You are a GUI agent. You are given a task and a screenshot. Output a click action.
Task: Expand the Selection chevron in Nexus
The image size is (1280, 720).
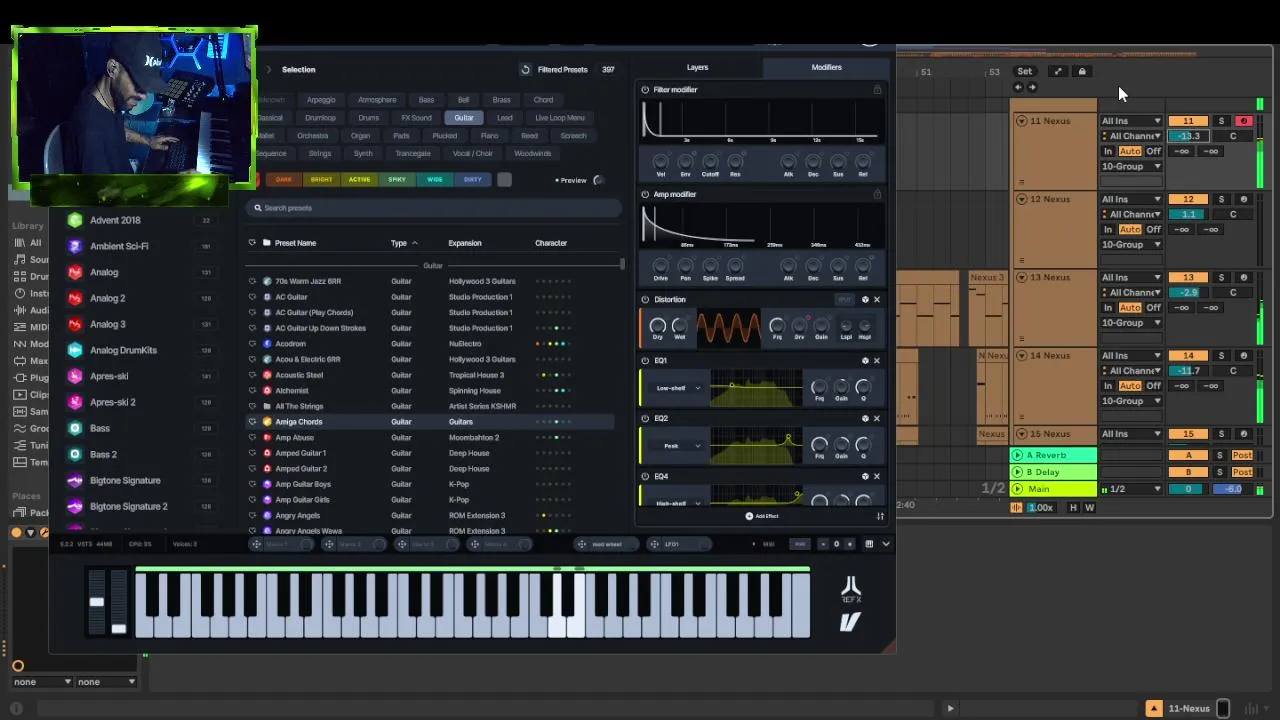pos(268,70)
